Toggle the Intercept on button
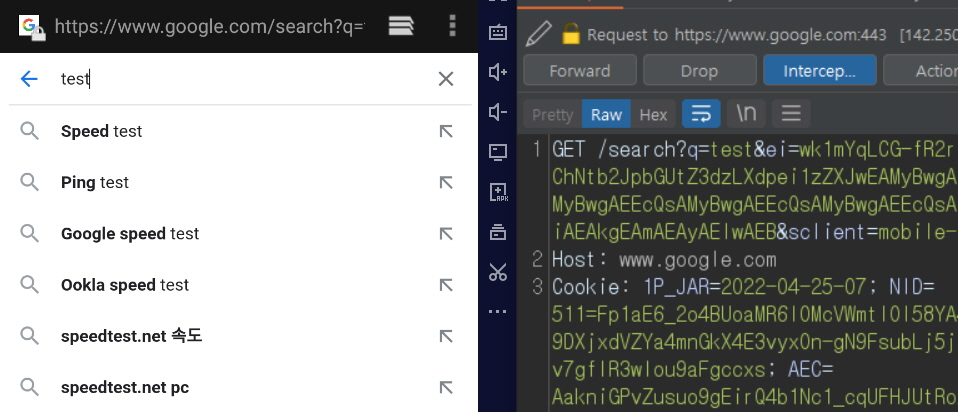The height and width of the screenshot is (412, 958). click(x=820, y=70)
